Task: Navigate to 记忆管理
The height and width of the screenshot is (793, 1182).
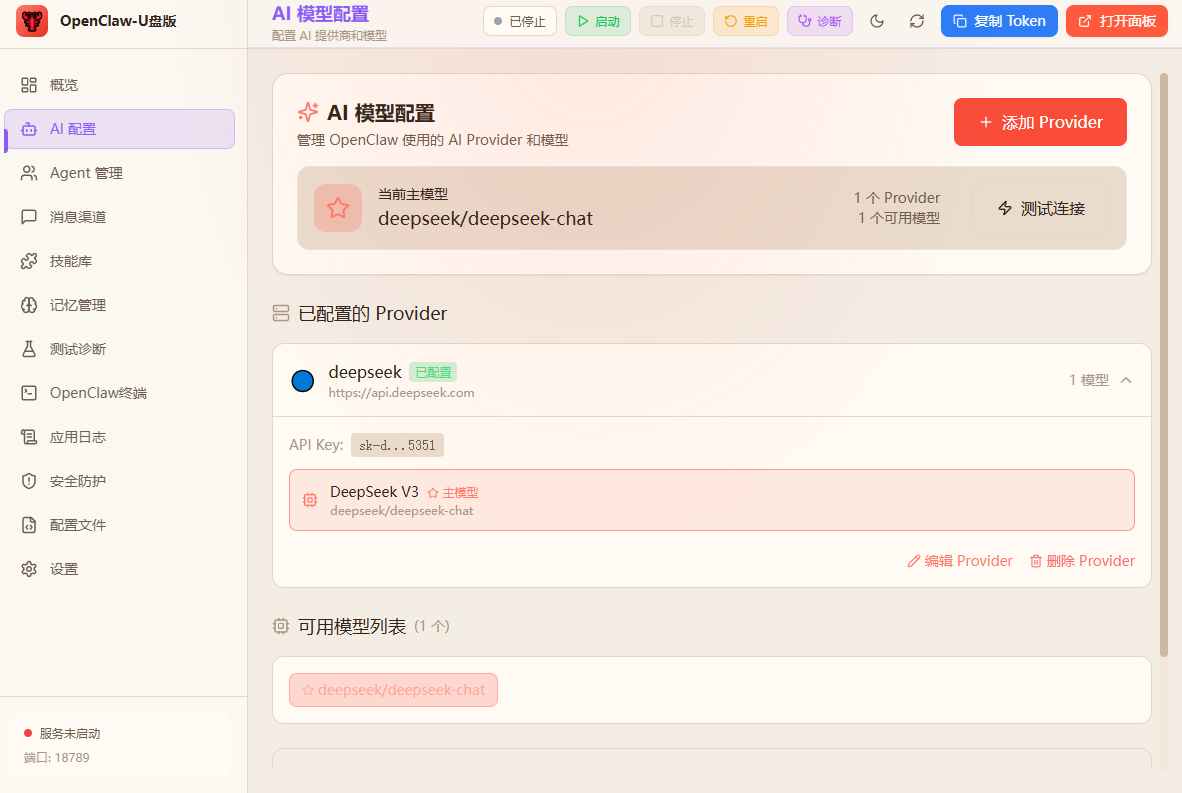Action: [x=120, y=305]
